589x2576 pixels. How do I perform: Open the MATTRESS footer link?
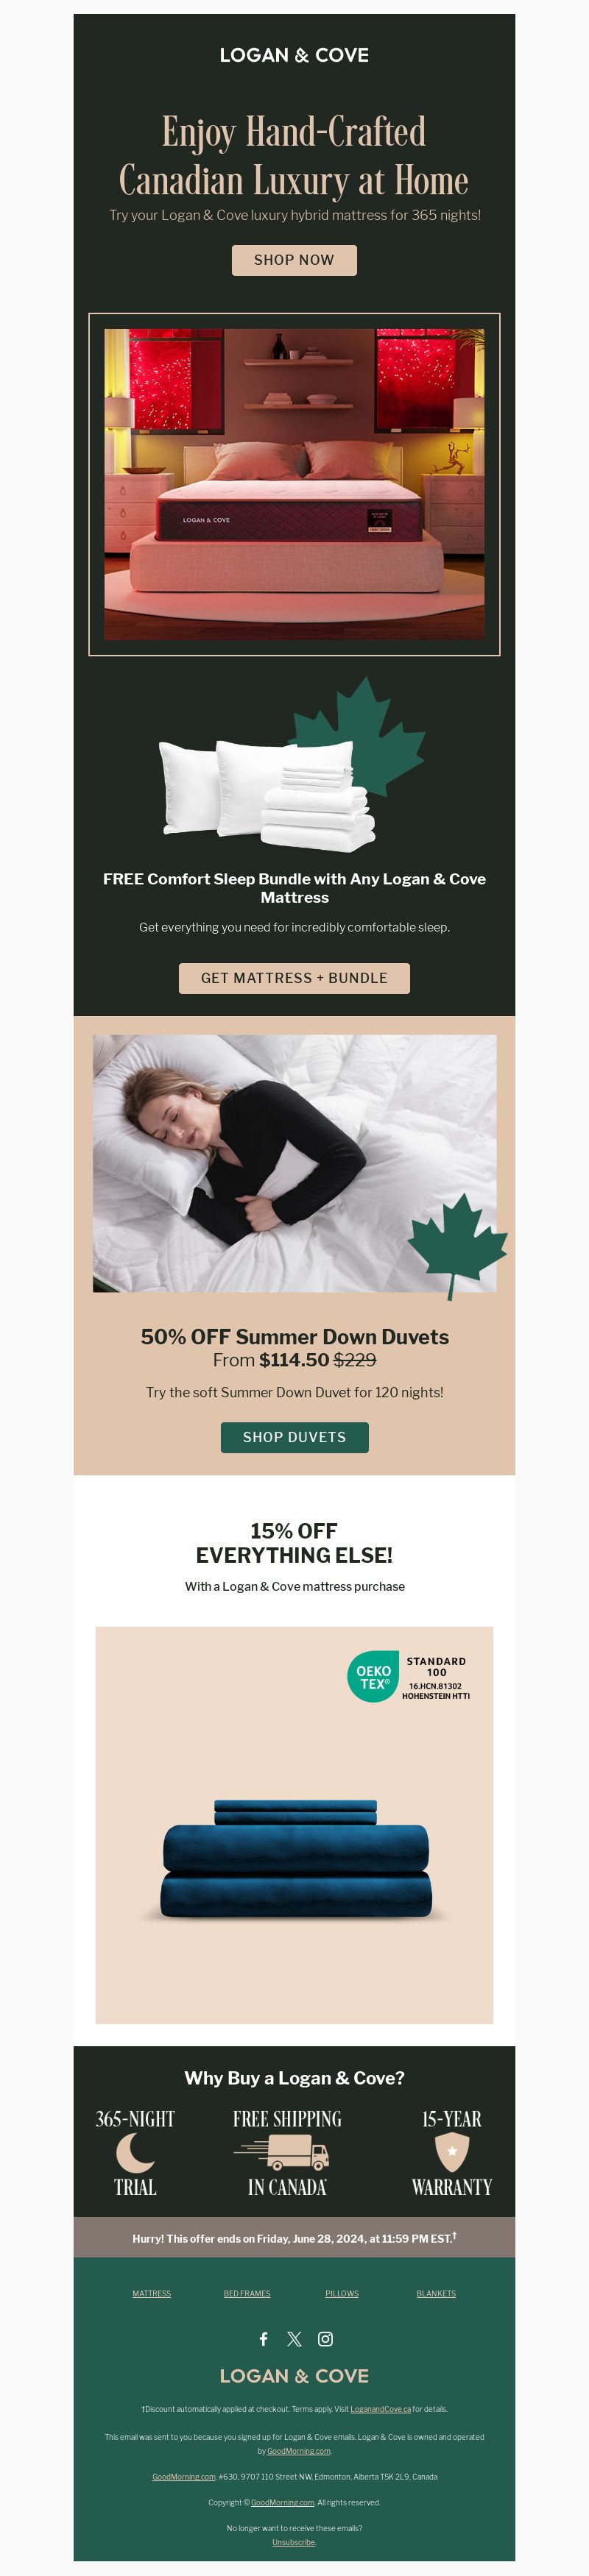tap(152, 2293)
